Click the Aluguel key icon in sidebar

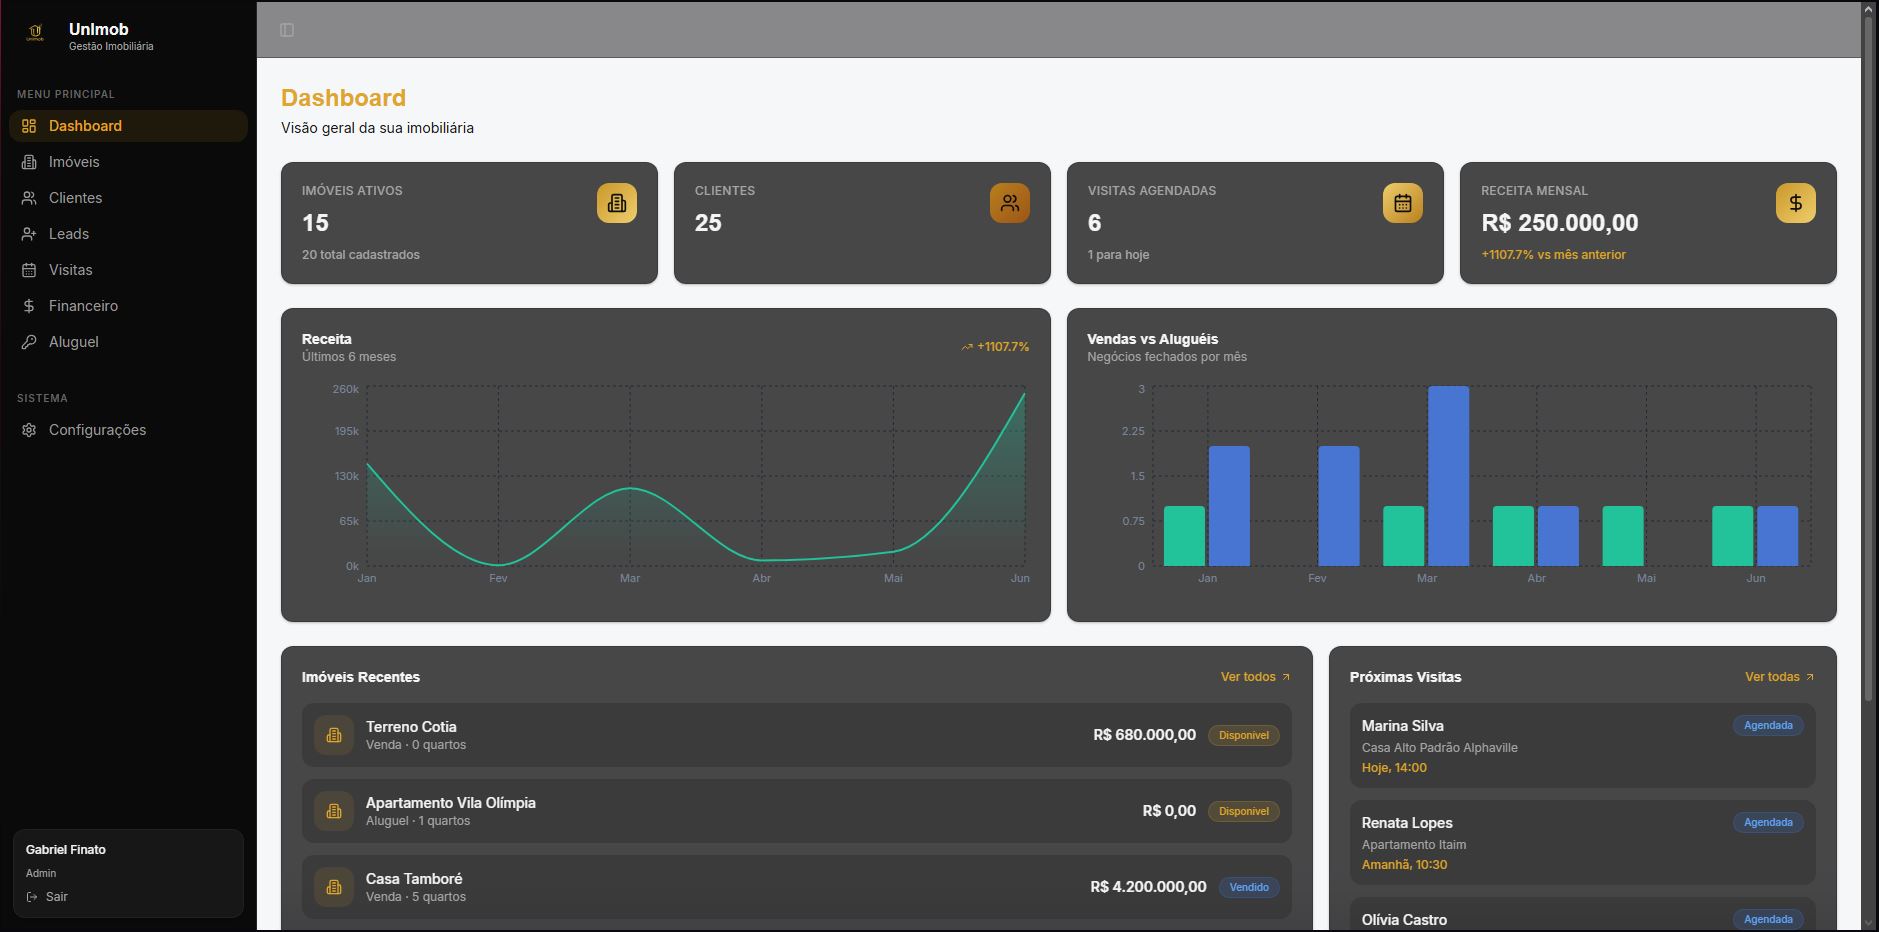(29, 342)
